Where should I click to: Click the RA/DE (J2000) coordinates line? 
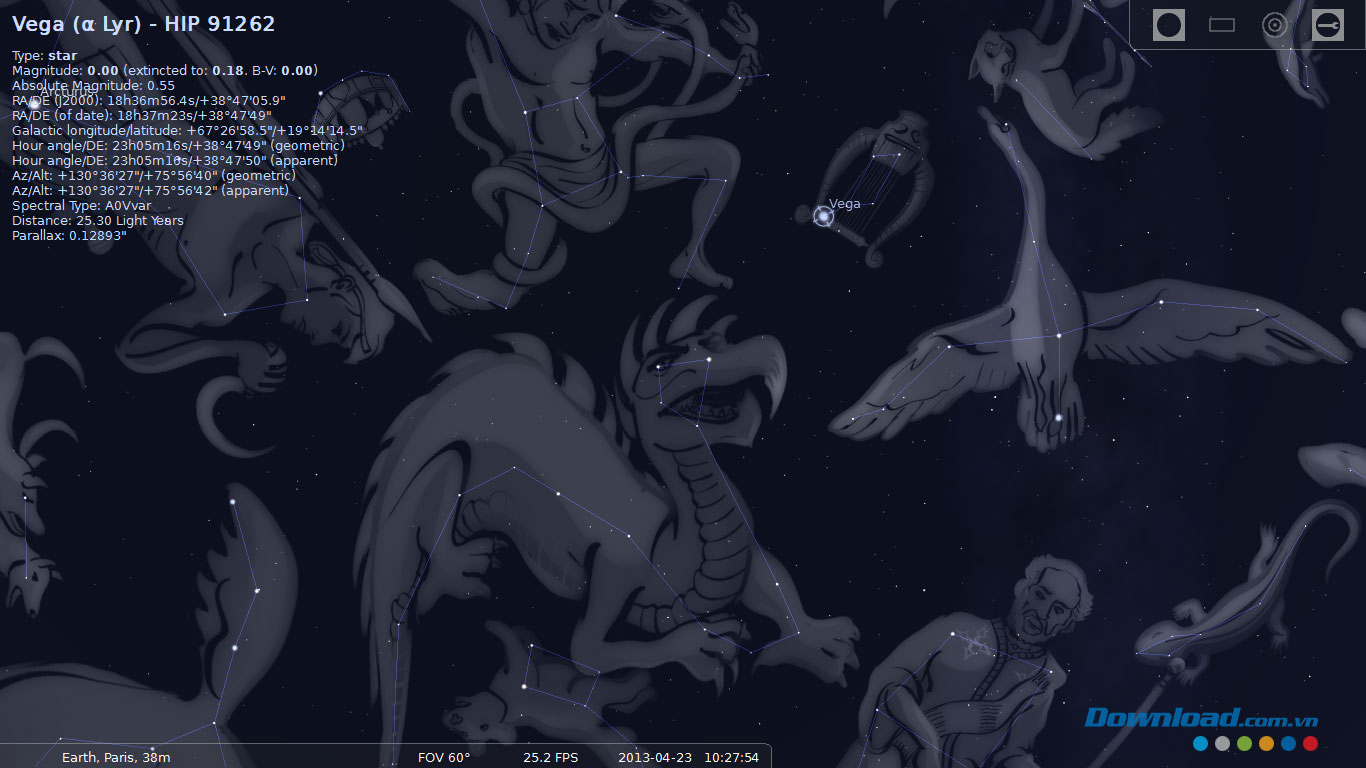149,101
